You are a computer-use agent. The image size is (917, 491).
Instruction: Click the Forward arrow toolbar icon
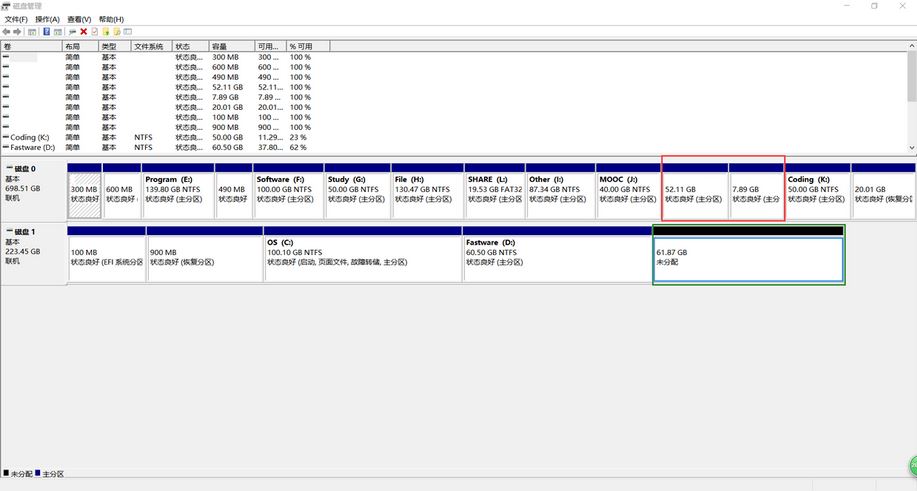(17, 32)
